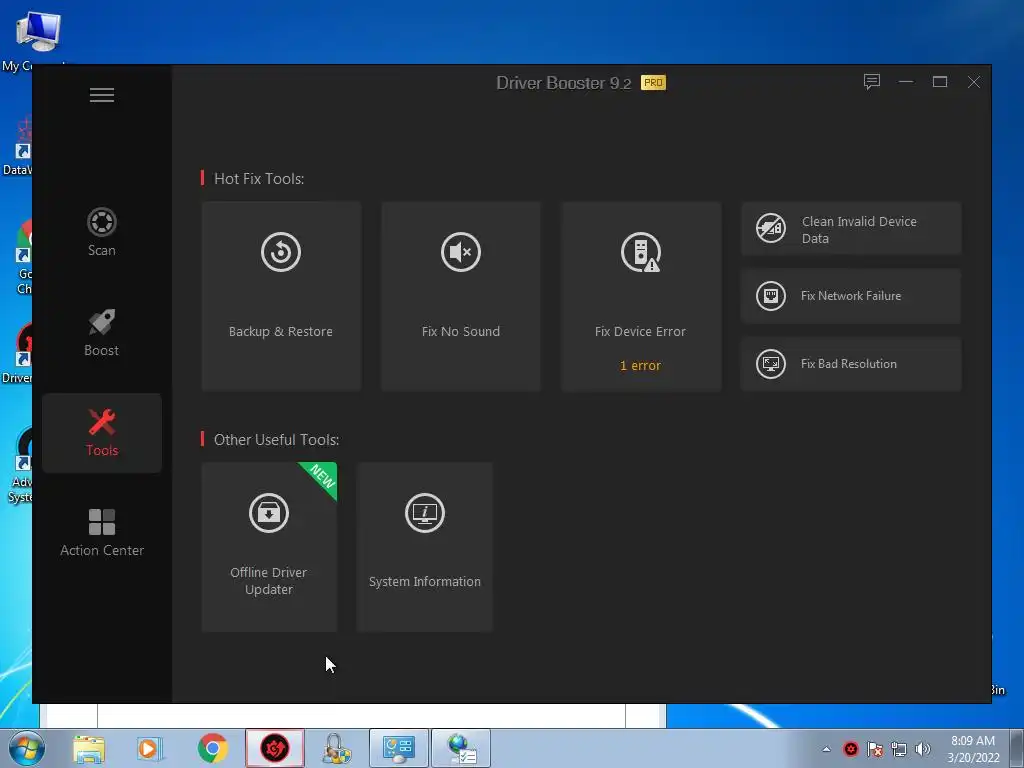Click the Fix Network Failure port icon
This screenshot has height=768, width=1024.
pyautogui.click(x=771, y=296)
